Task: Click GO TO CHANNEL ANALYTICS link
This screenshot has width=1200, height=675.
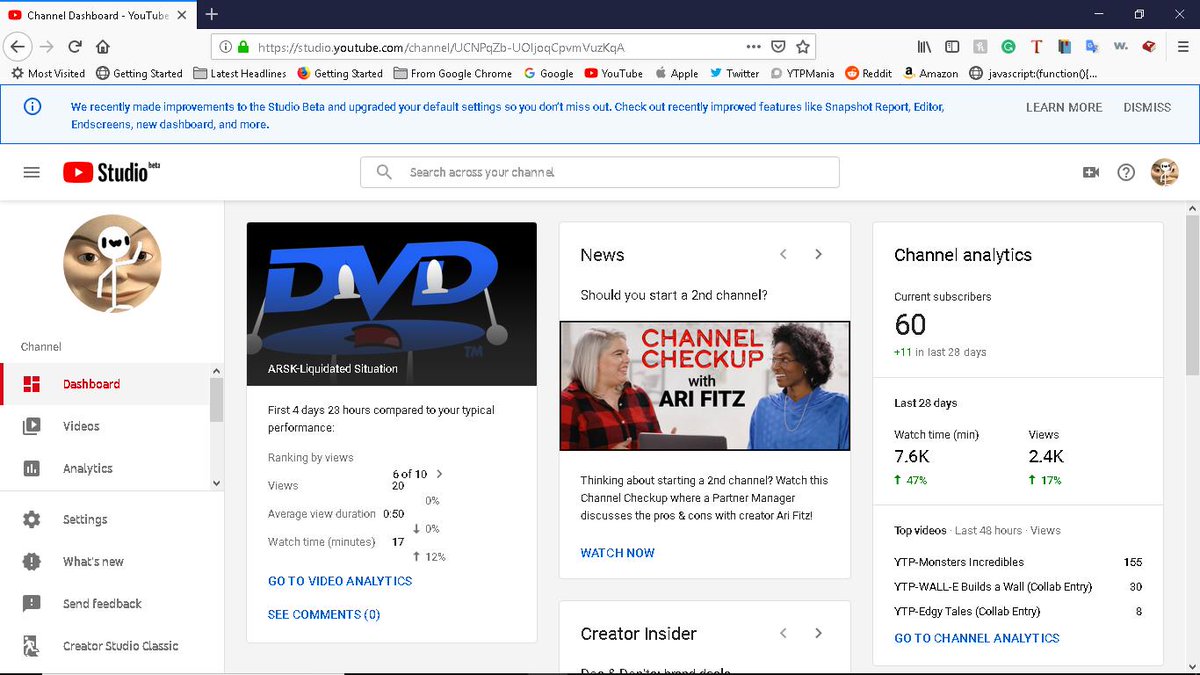Action: [977, 638]
